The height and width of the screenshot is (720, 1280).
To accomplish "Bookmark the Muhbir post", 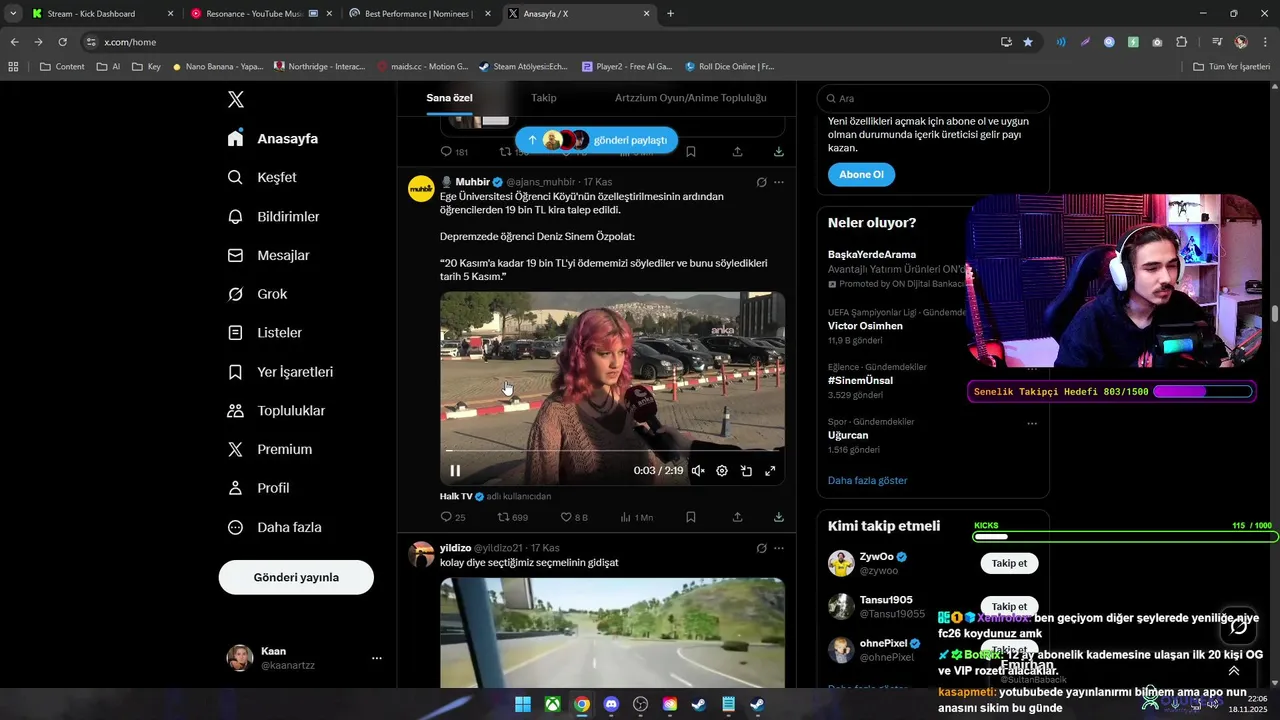I will point(691,517).
